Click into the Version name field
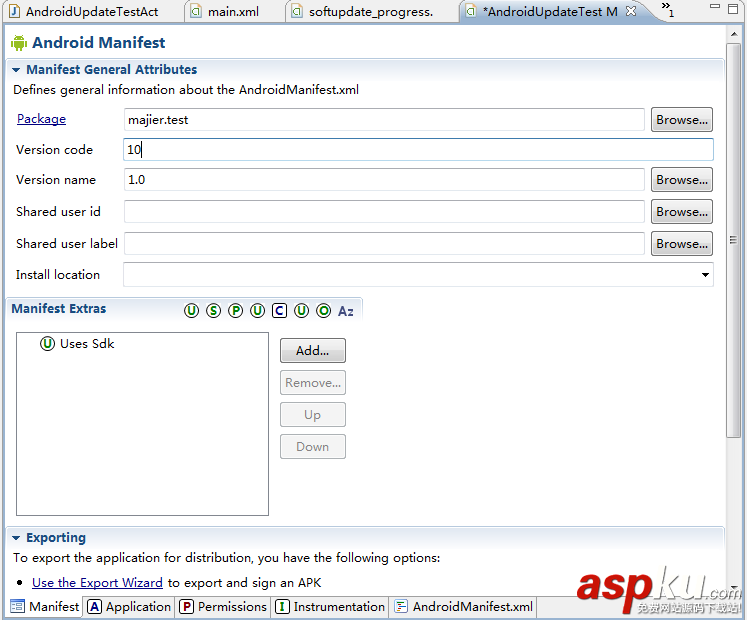The width and height of the screenshot is (747, 620). click(x=384, y=180)
